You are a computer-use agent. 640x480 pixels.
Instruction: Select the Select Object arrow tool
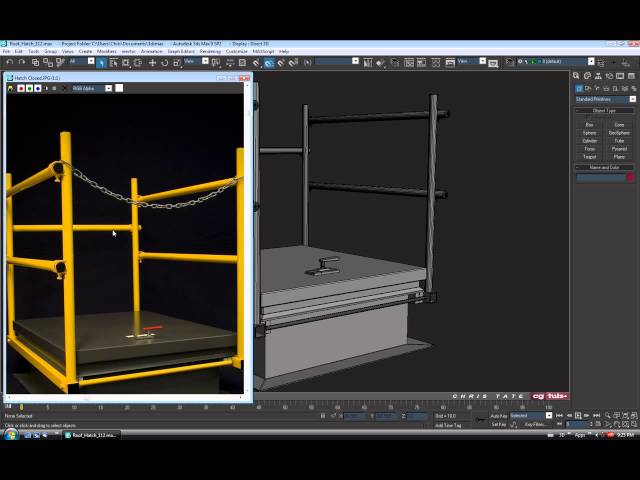[x=102, y=62]
